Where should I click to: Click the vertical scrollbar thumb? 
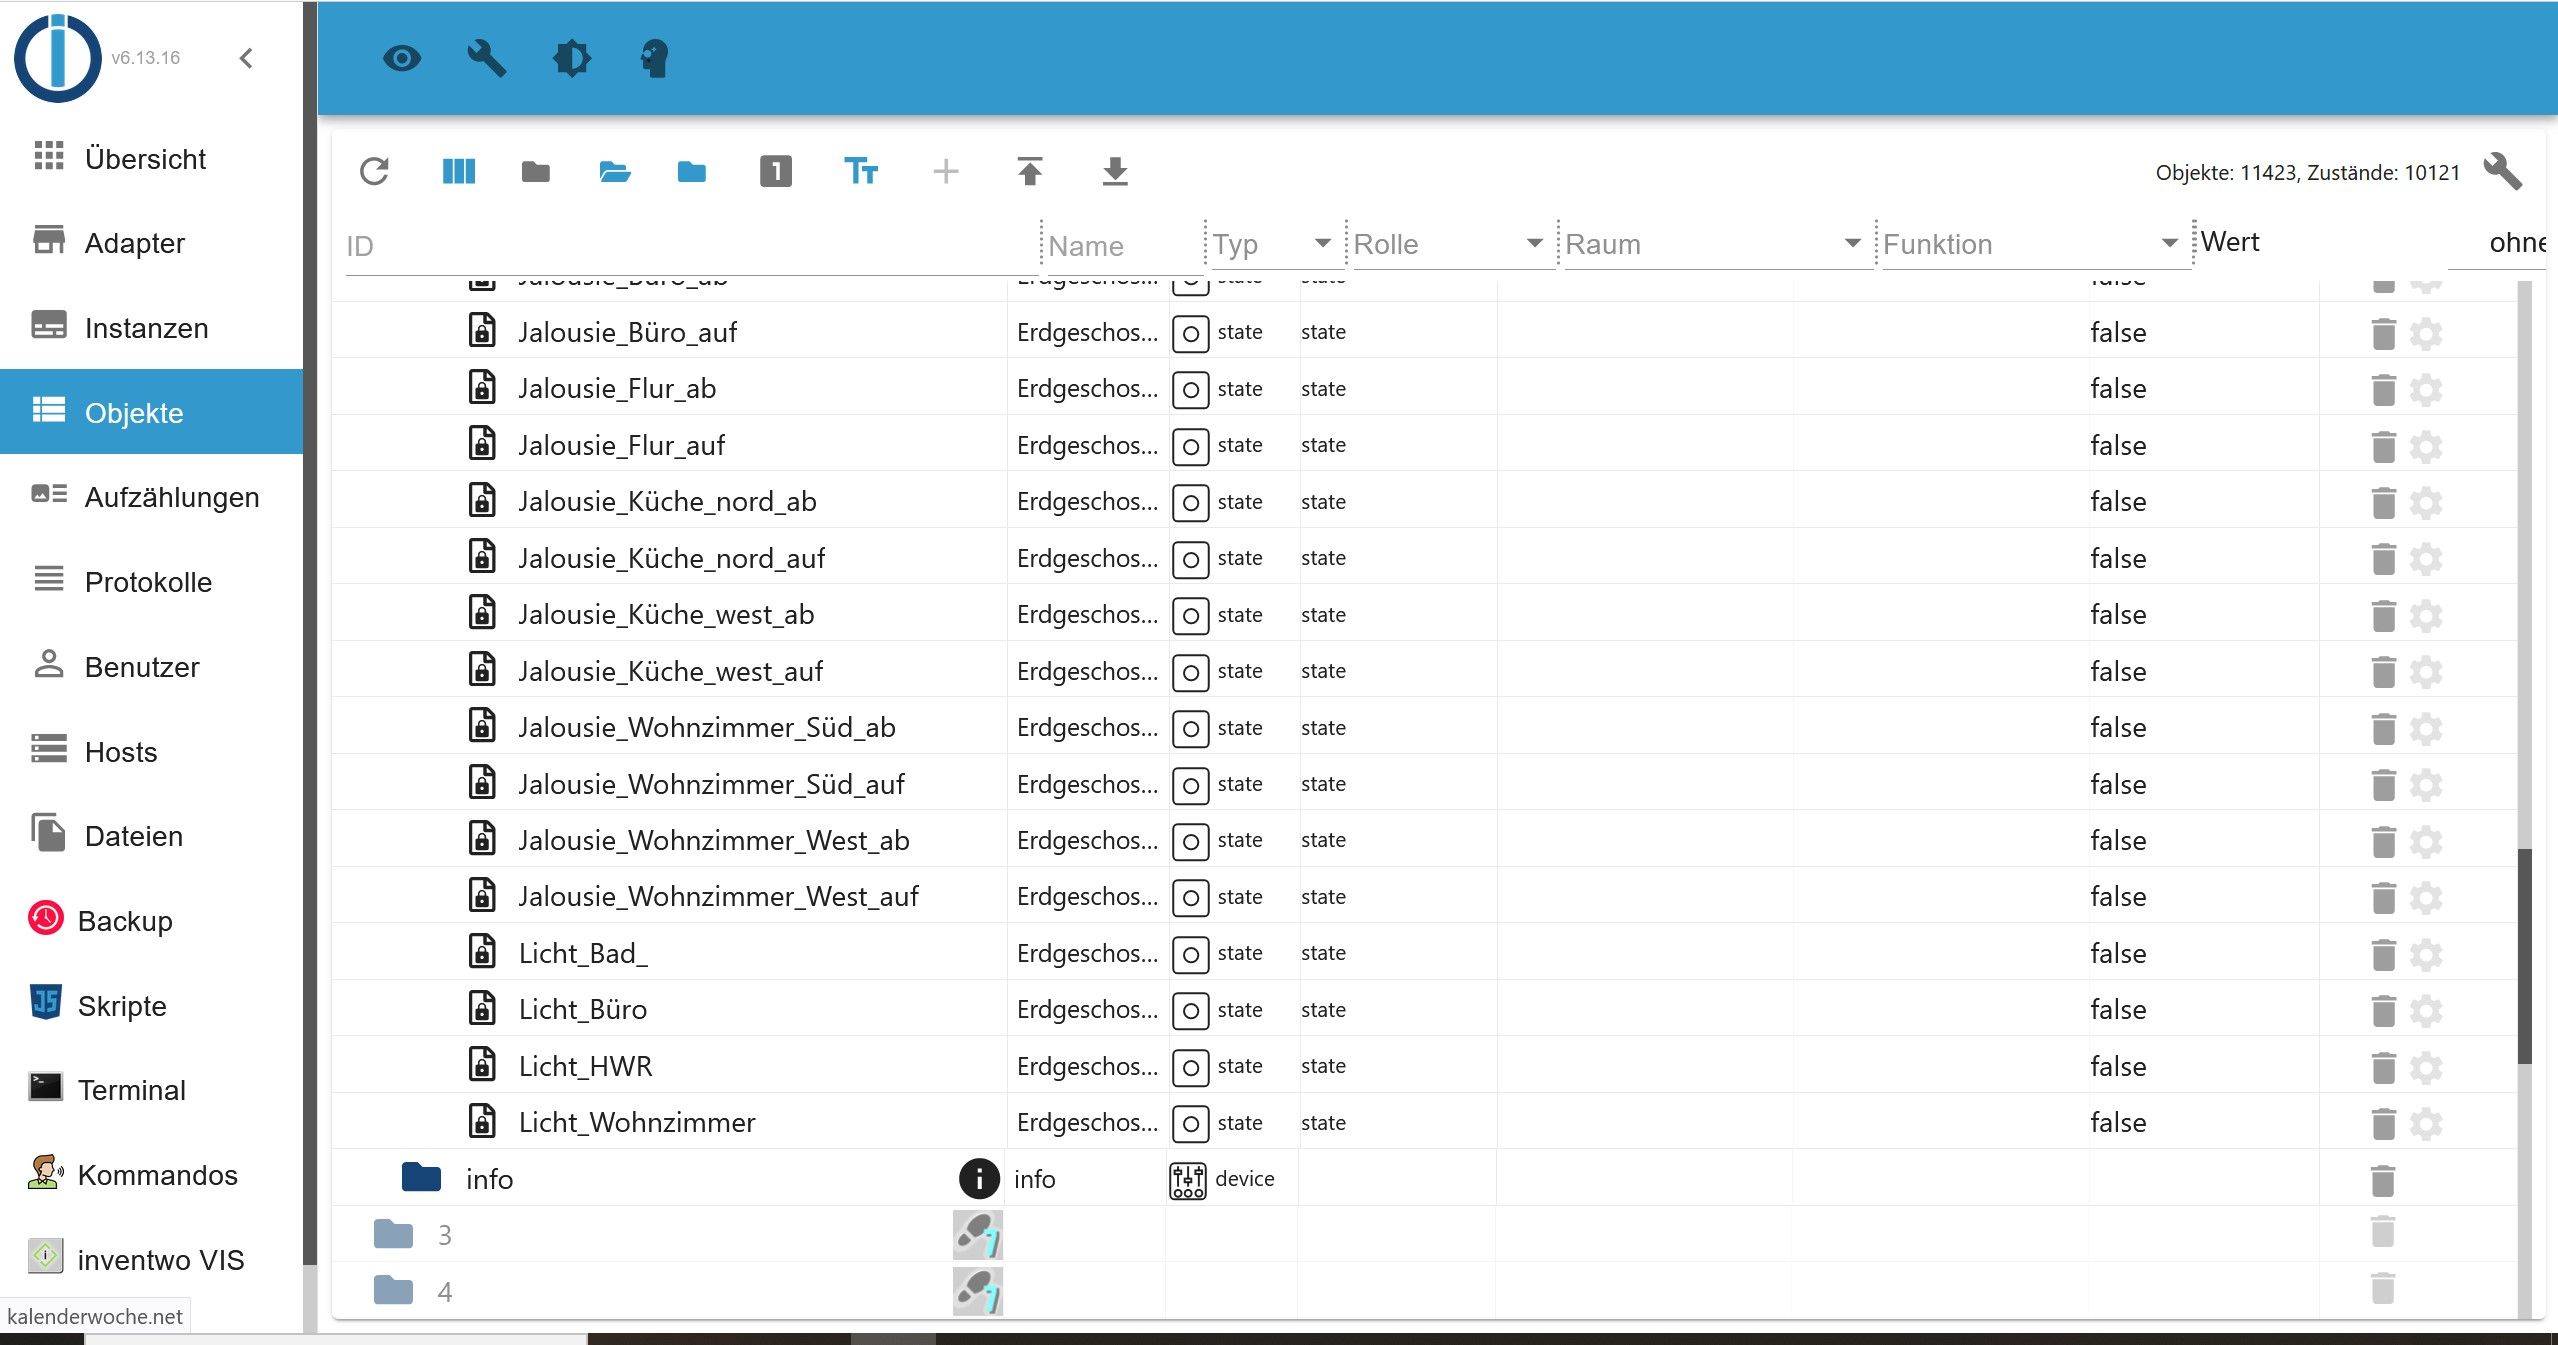[x=2524, y=955]
